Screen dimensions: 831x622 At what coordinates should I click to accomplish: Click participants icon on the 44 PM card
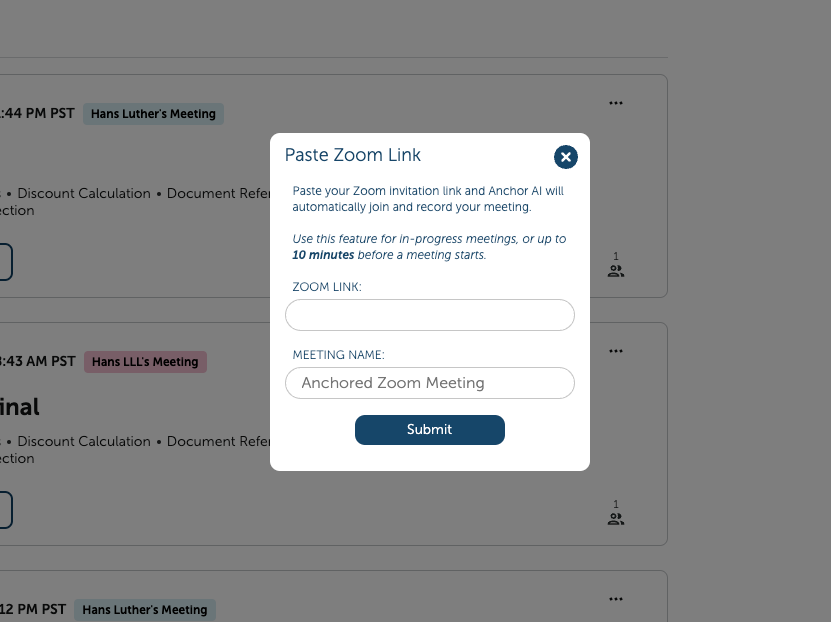point(616,270)
